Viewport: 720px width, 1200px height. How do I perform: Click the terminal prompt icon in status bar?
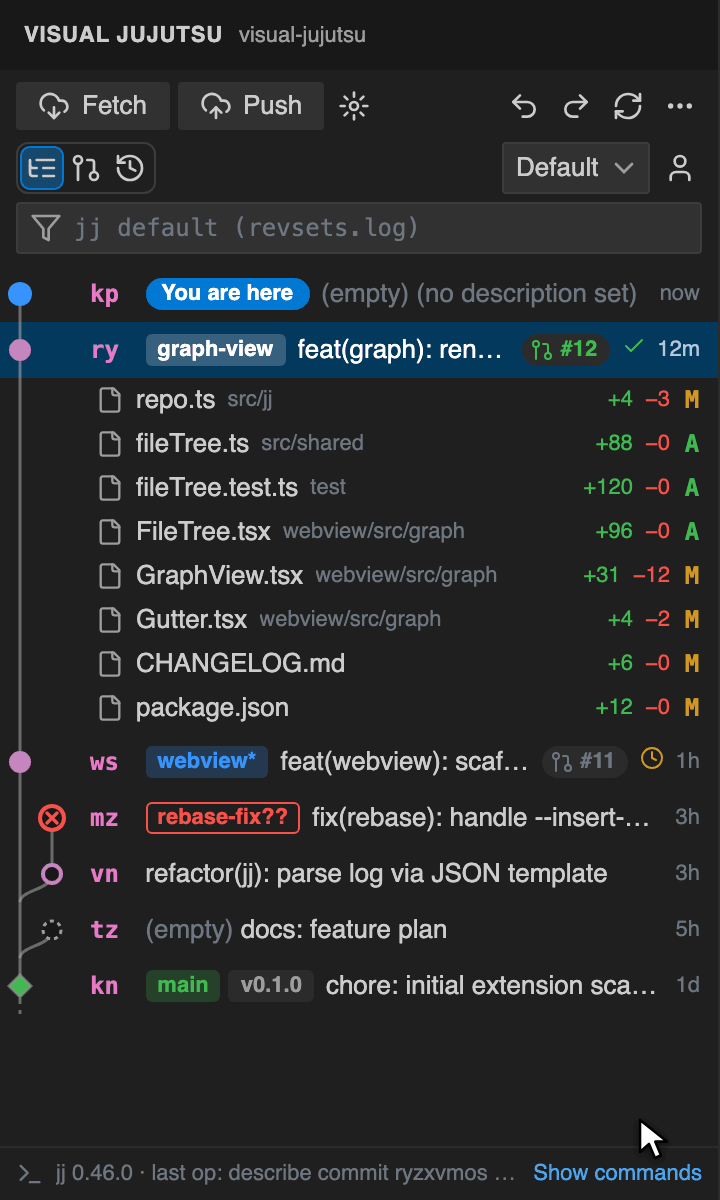point(30,1173)
